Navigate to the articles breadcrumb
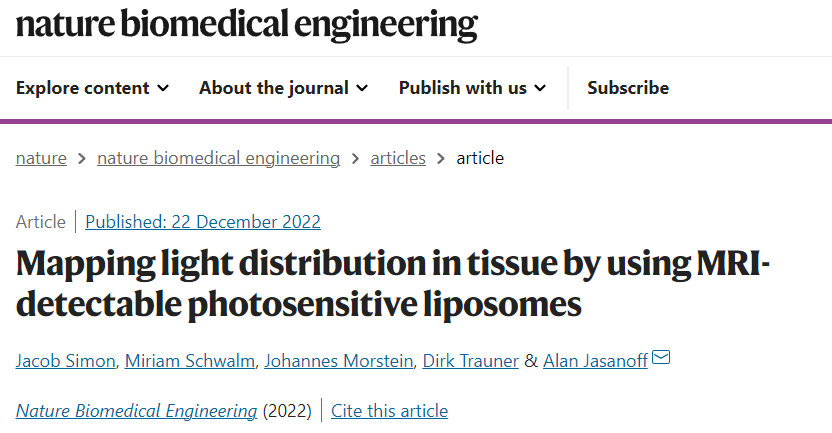Image resolution: width=832 pixels, height=433 pixels. [398, 158]
